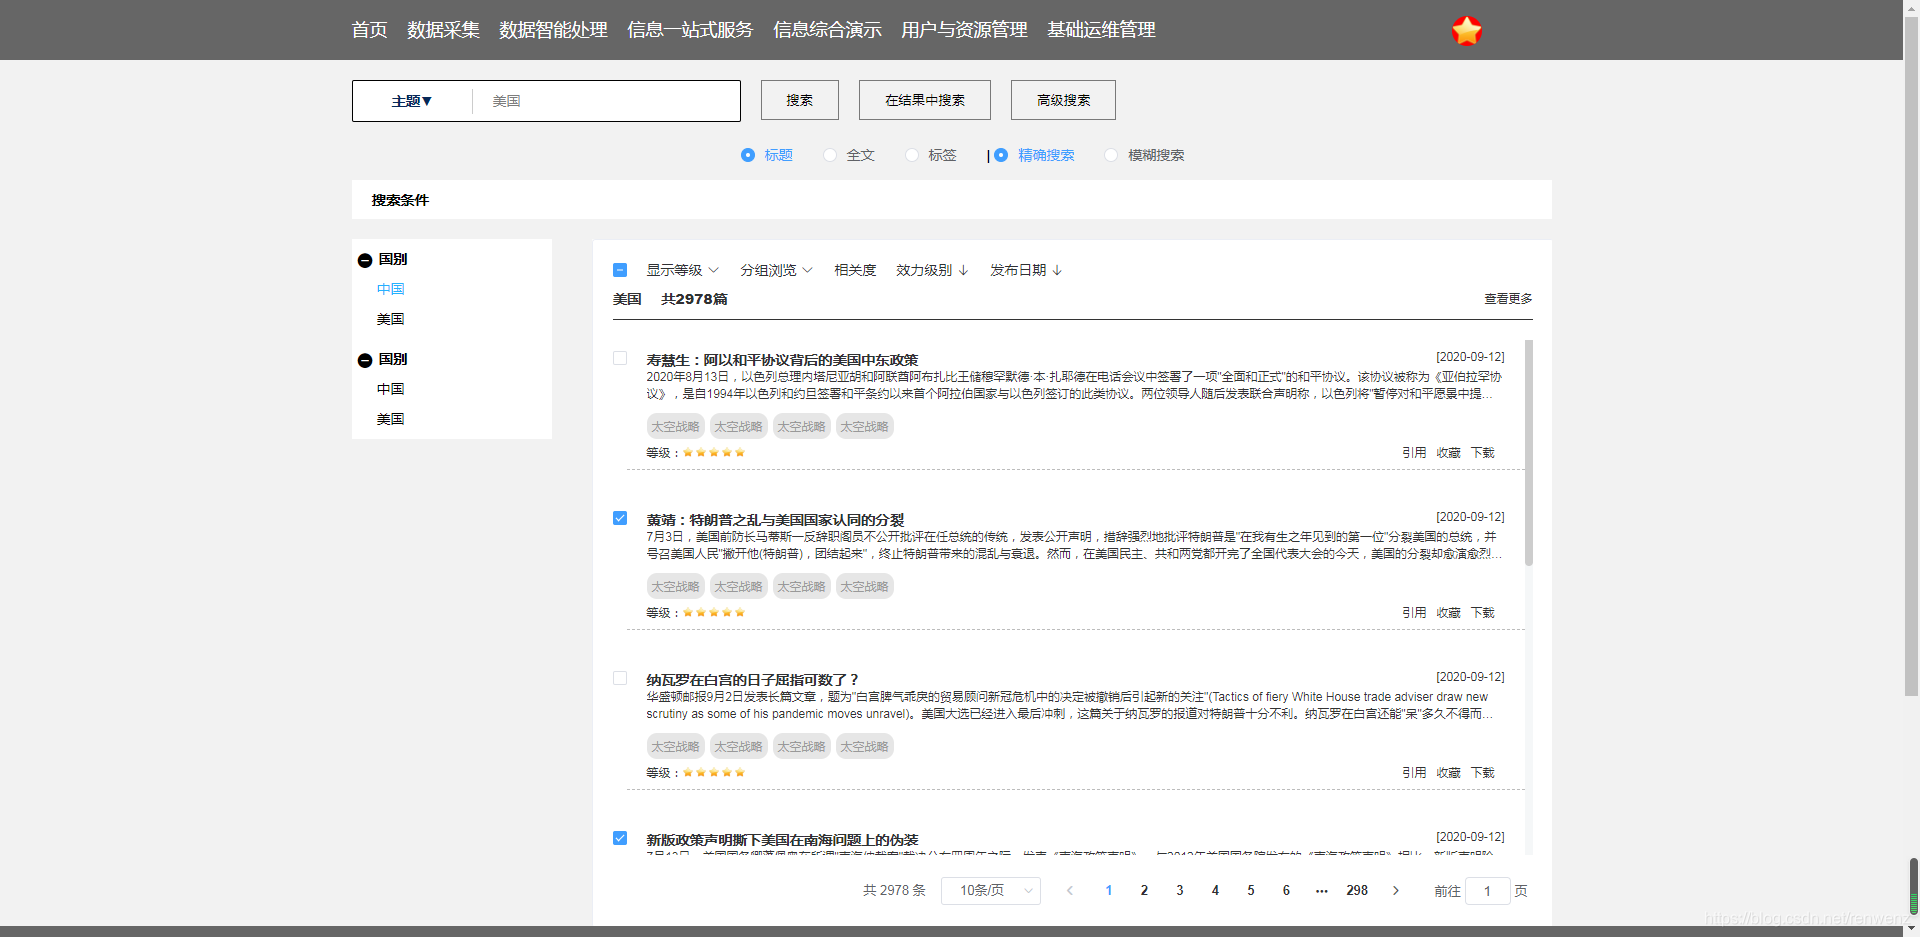This screenshot has width=1920, height=937.
Task: Uncheck the 黄靖 article checkbox
Action: (x=620, y=518)
